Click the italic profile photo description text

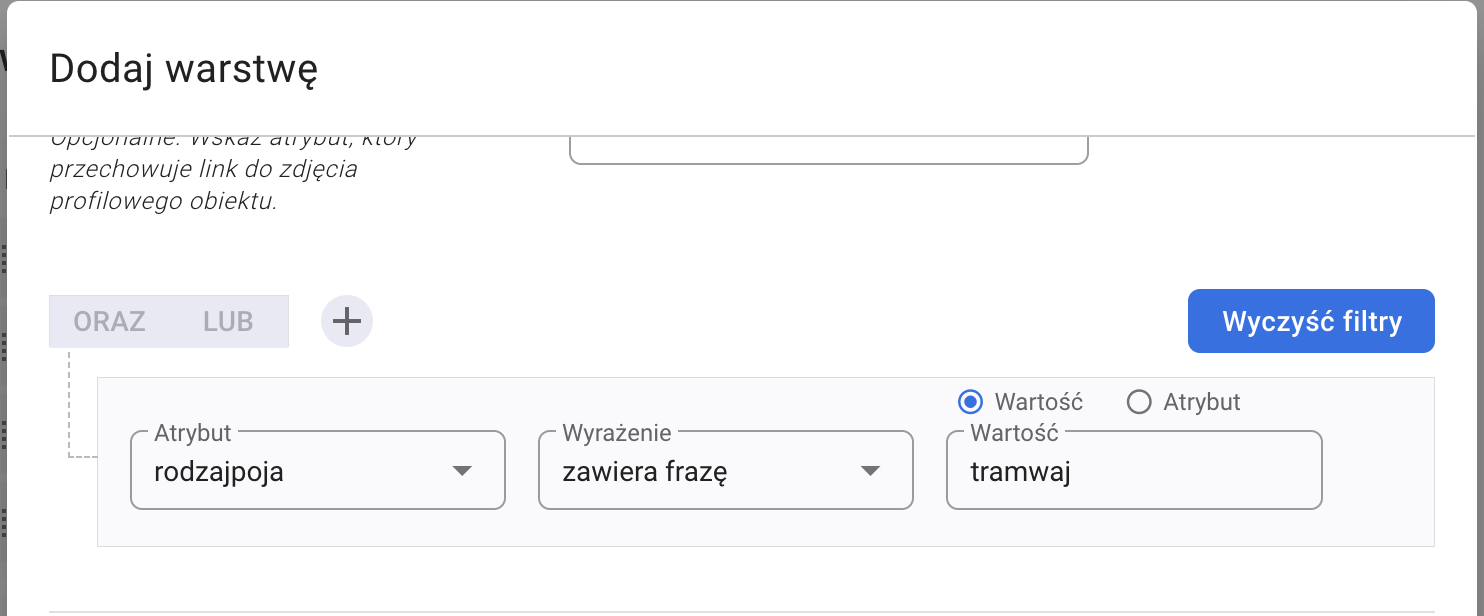tap(203, 185)
